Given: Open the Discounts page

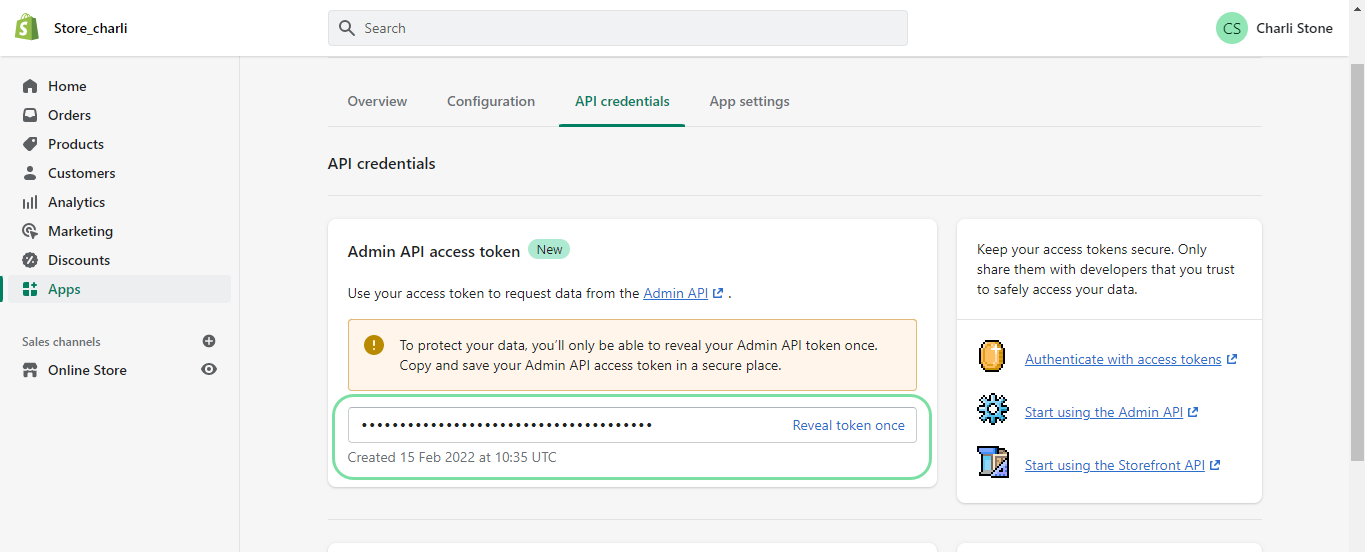Looking at the screenshot, I should 79,260.
